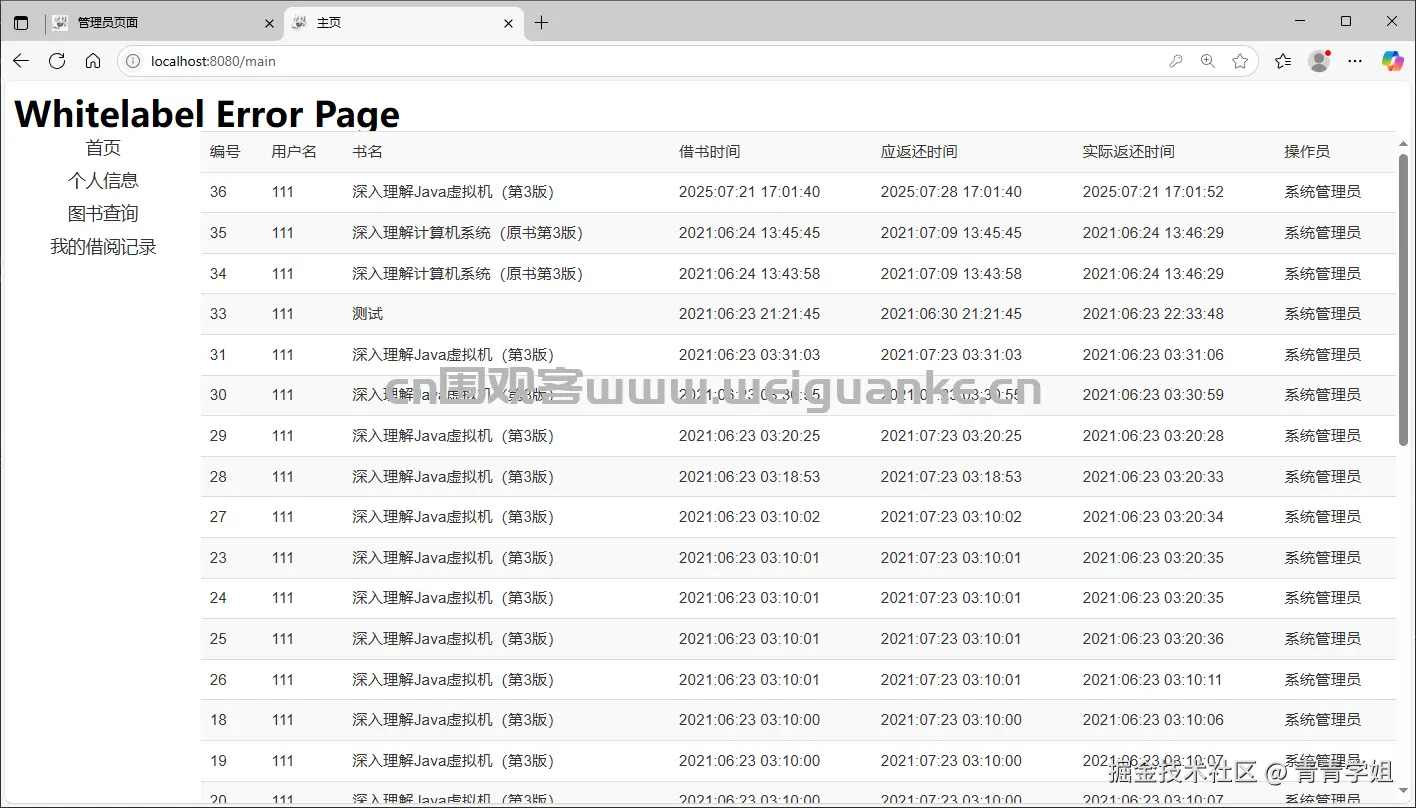Select record number 18

[218, 720]
